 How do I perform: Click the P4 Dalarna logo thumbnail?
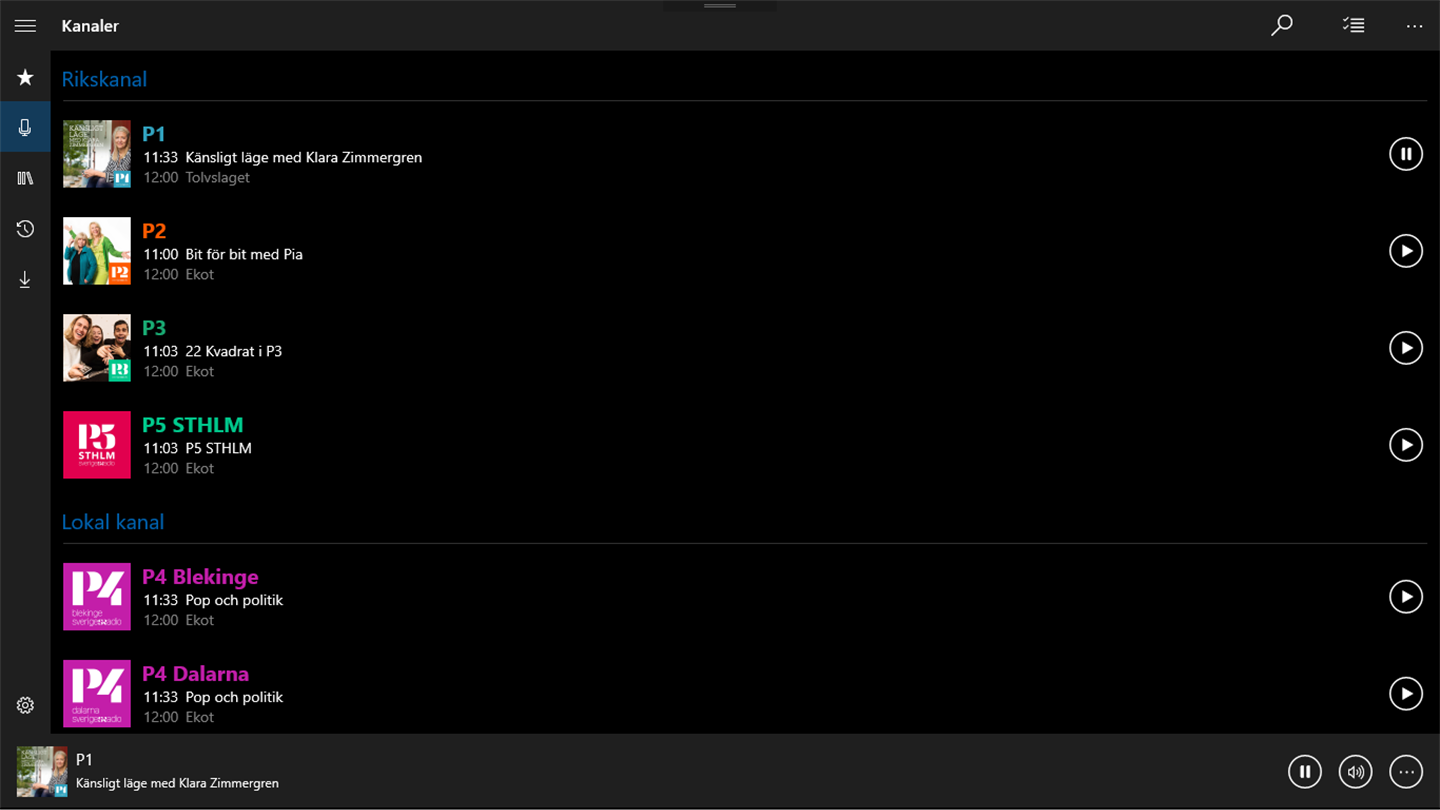[97, 694]
